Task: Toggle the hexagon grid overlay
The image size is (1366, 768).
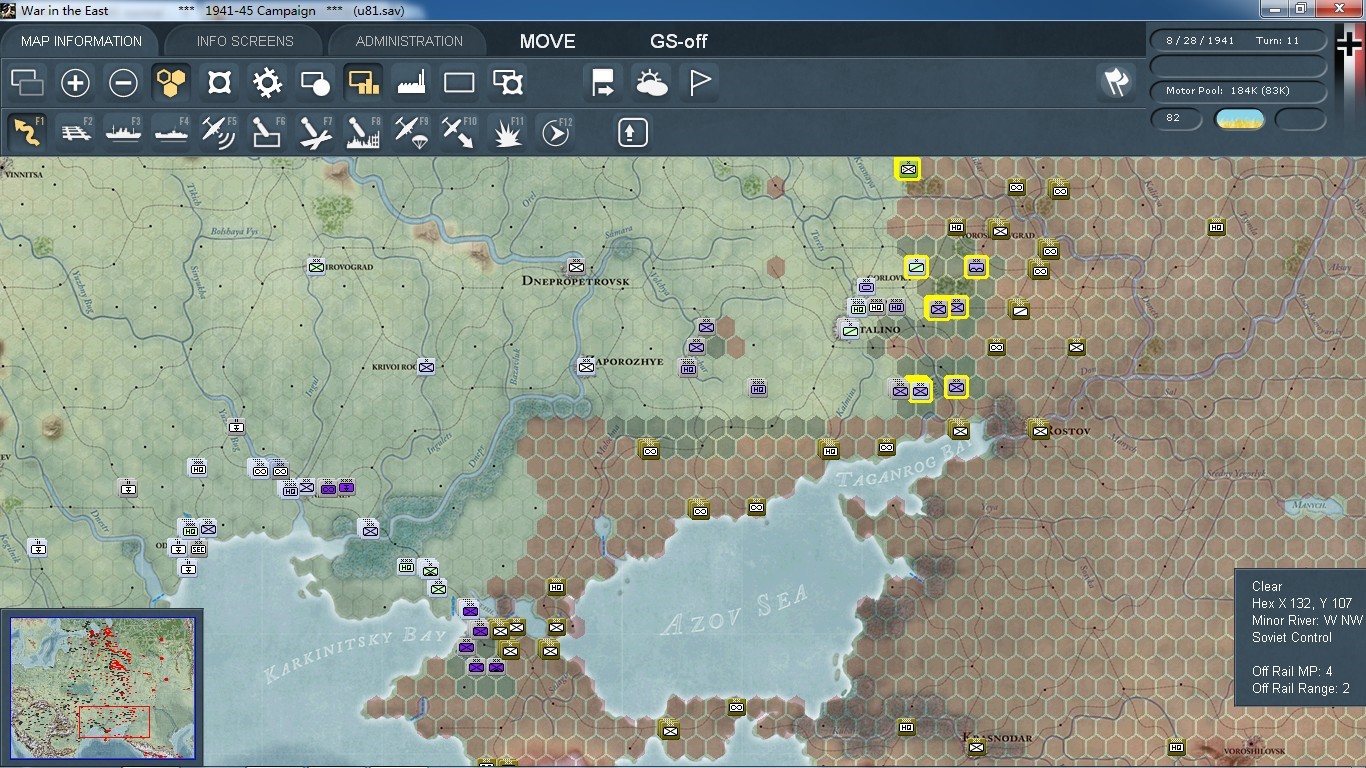Action: [171, 83]
